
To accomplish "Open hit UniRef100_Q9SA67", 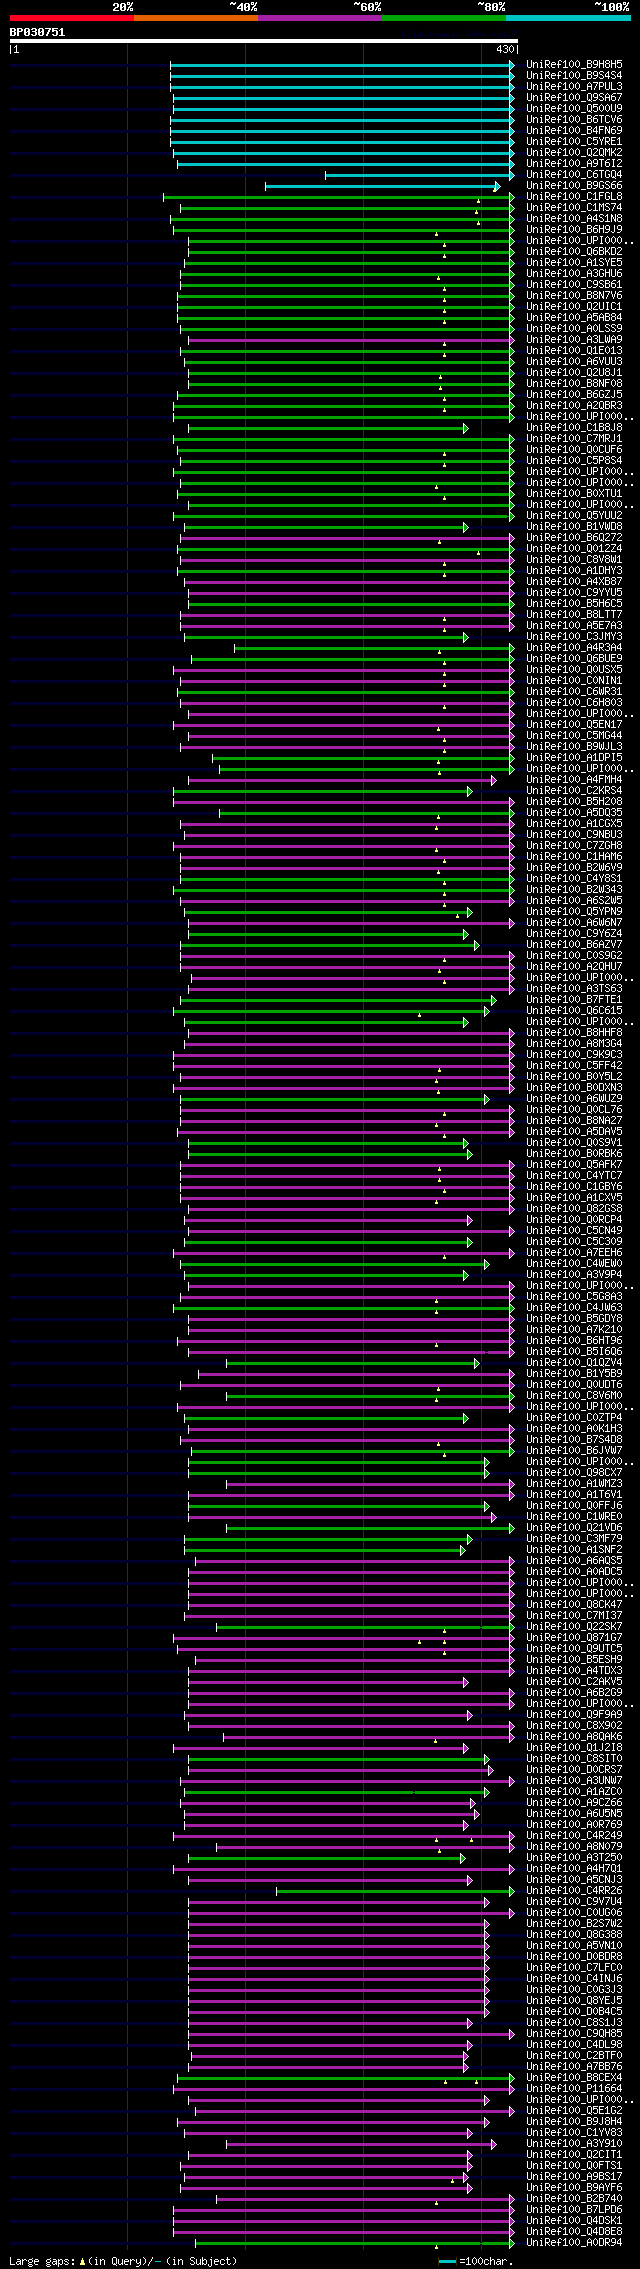I will (x=574, y=97).
